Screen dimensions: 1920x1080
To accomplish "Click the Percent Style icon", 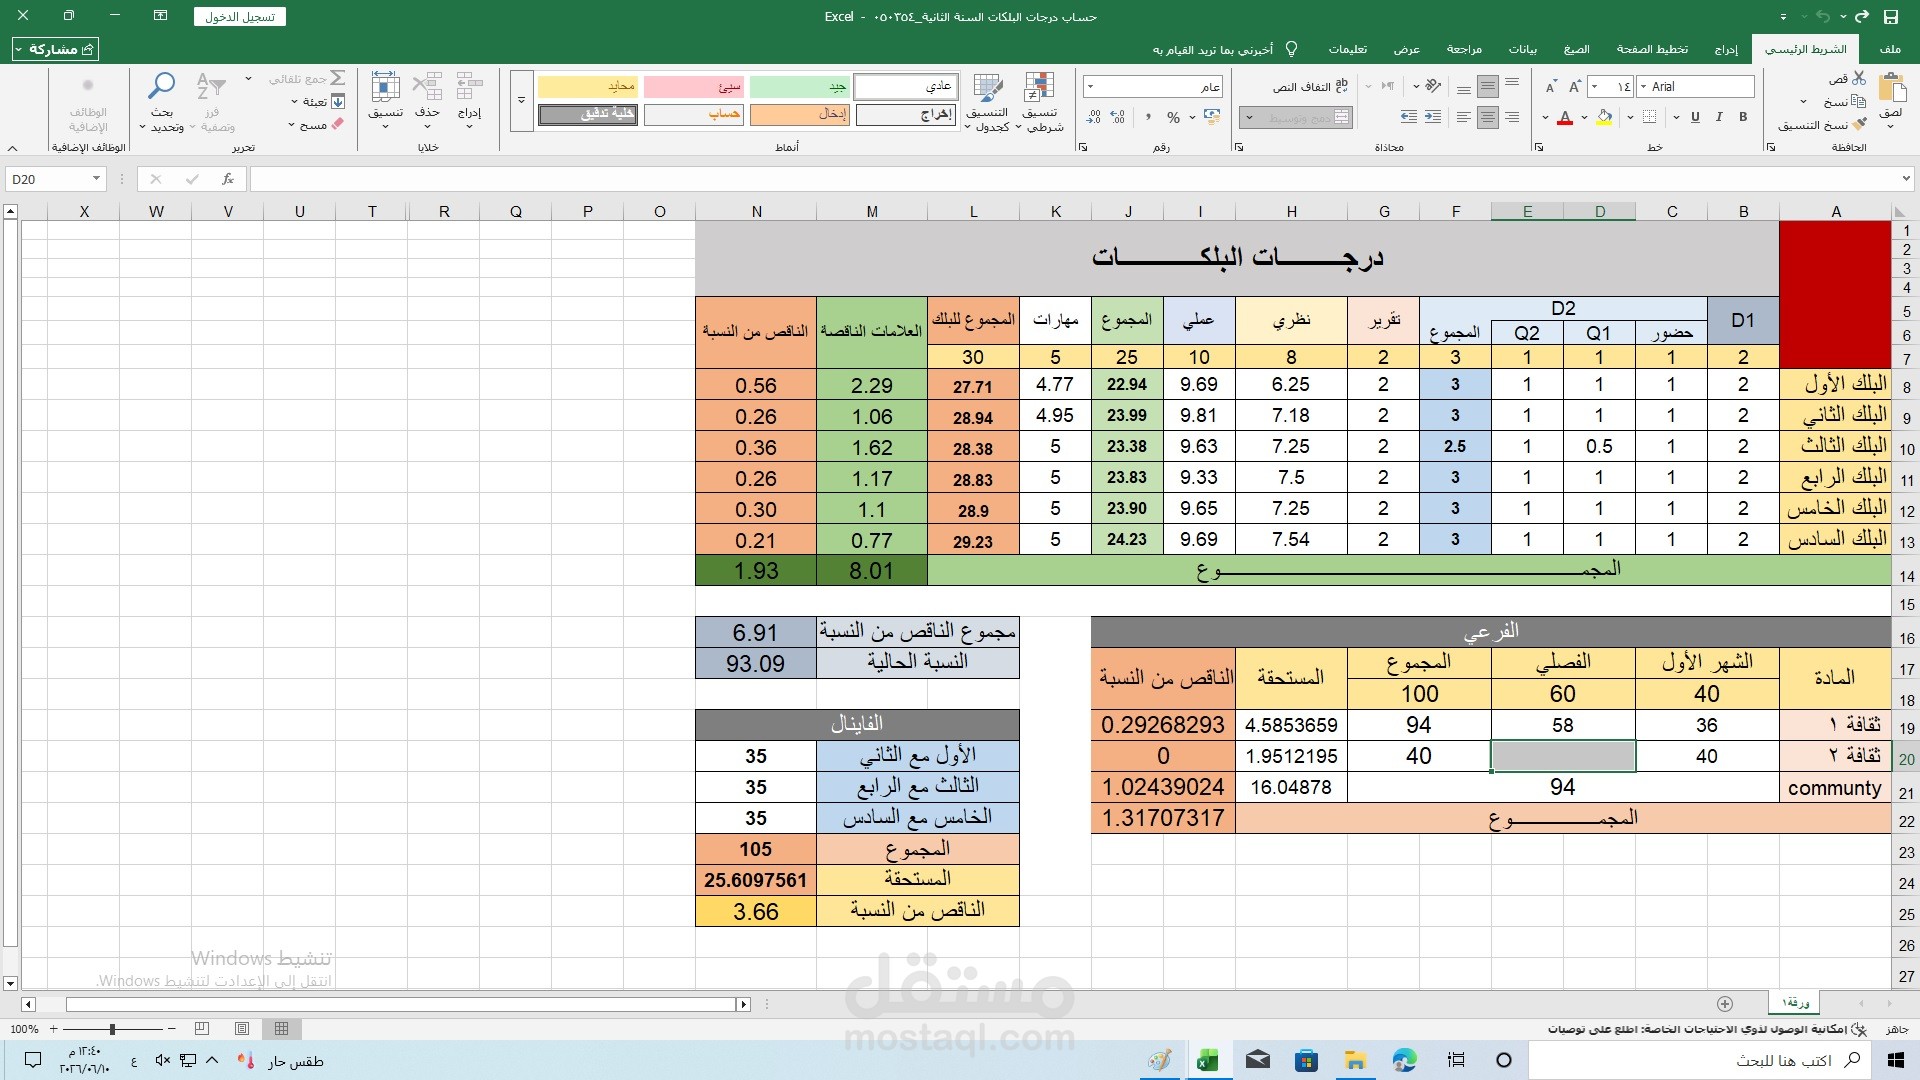I will coord(1174,117).
